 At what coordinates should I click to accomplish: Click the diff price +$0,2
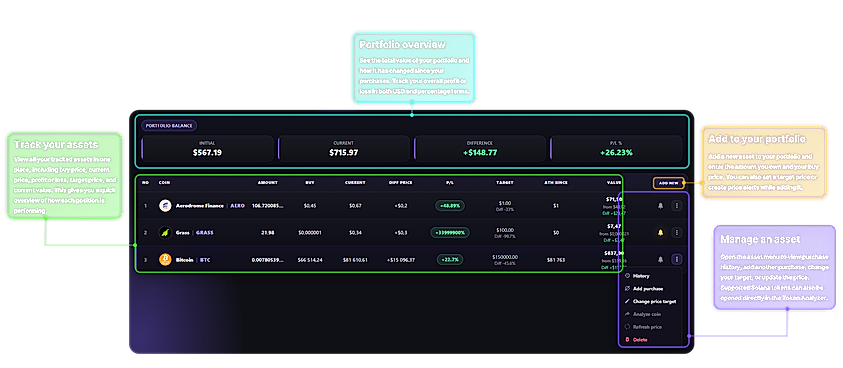[401, 206]
